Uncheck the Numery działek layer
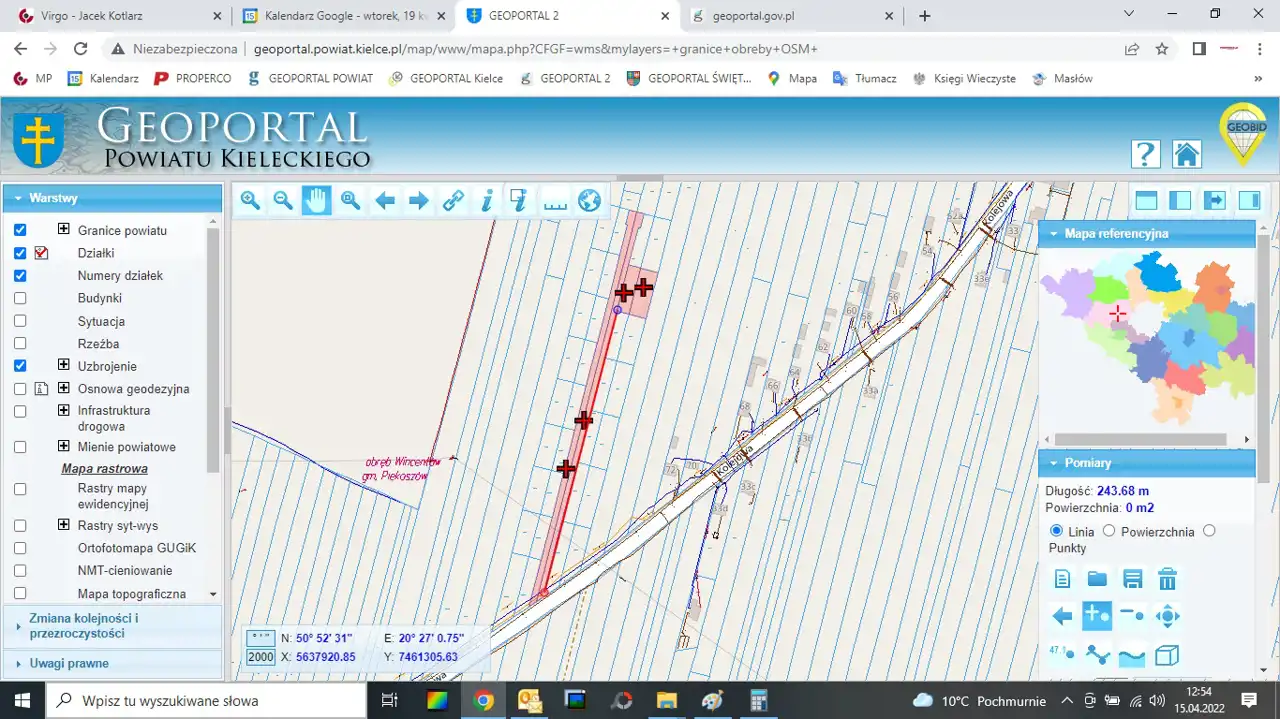This screenshot has width=1280, height=719. (x=20, y=275)
